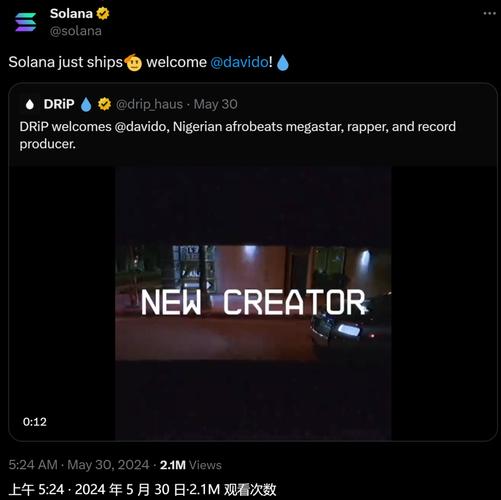Click the Chinese 观看次数 views caption
The width and height of the screenshot is (501, 500).
250,490
